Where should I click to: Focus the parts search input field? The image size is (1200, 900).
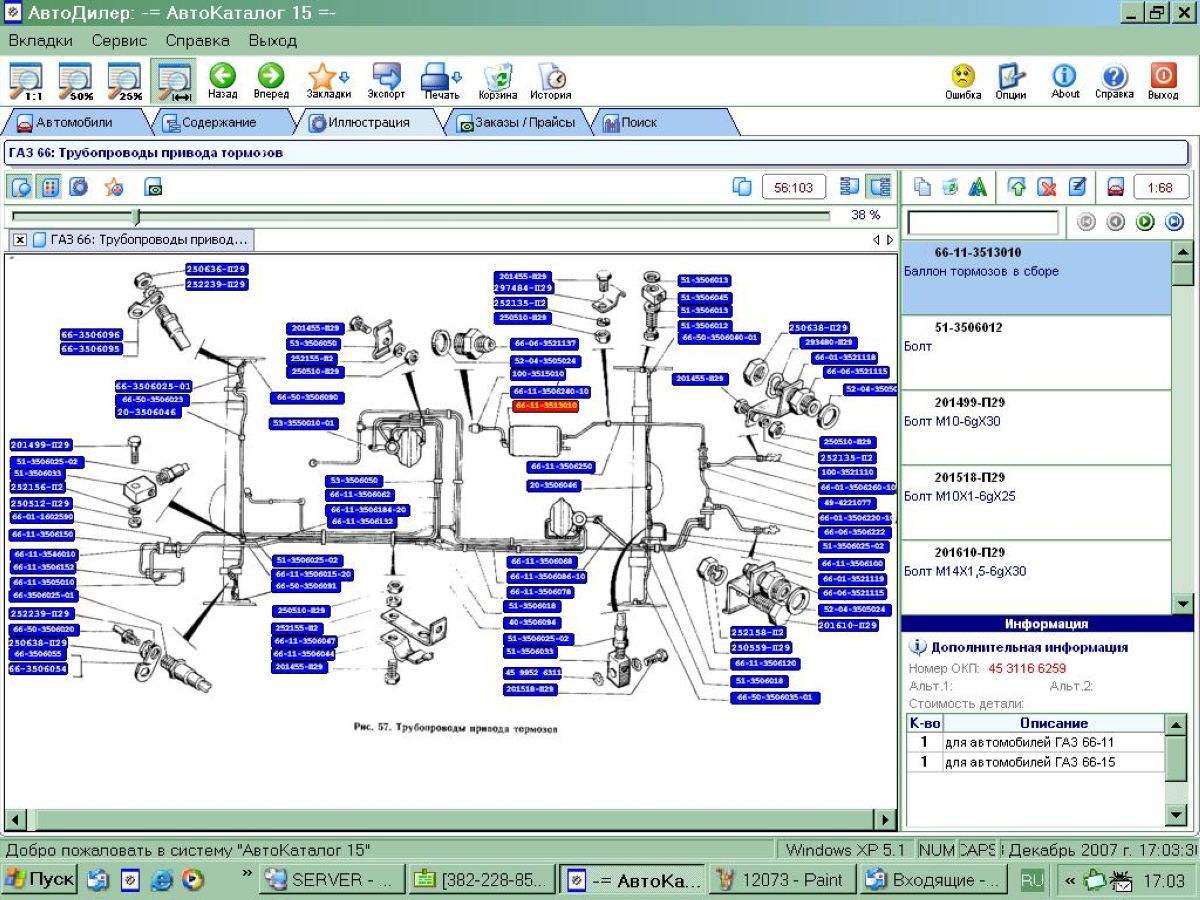point(982,222)
